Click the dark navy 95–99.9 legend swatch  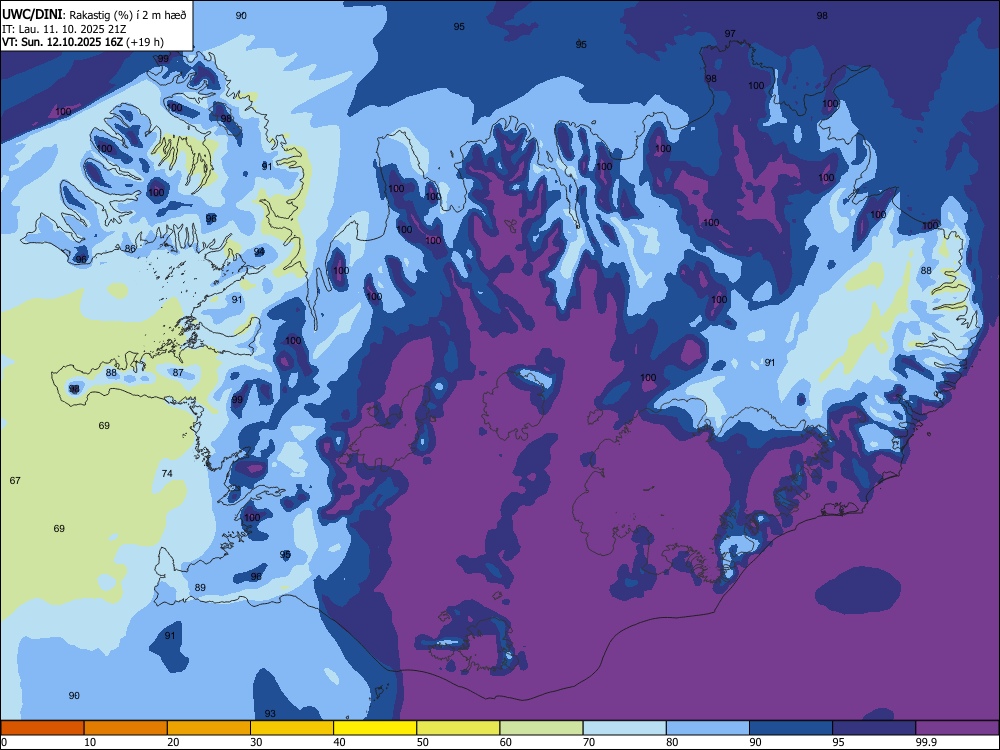point(874,728)
